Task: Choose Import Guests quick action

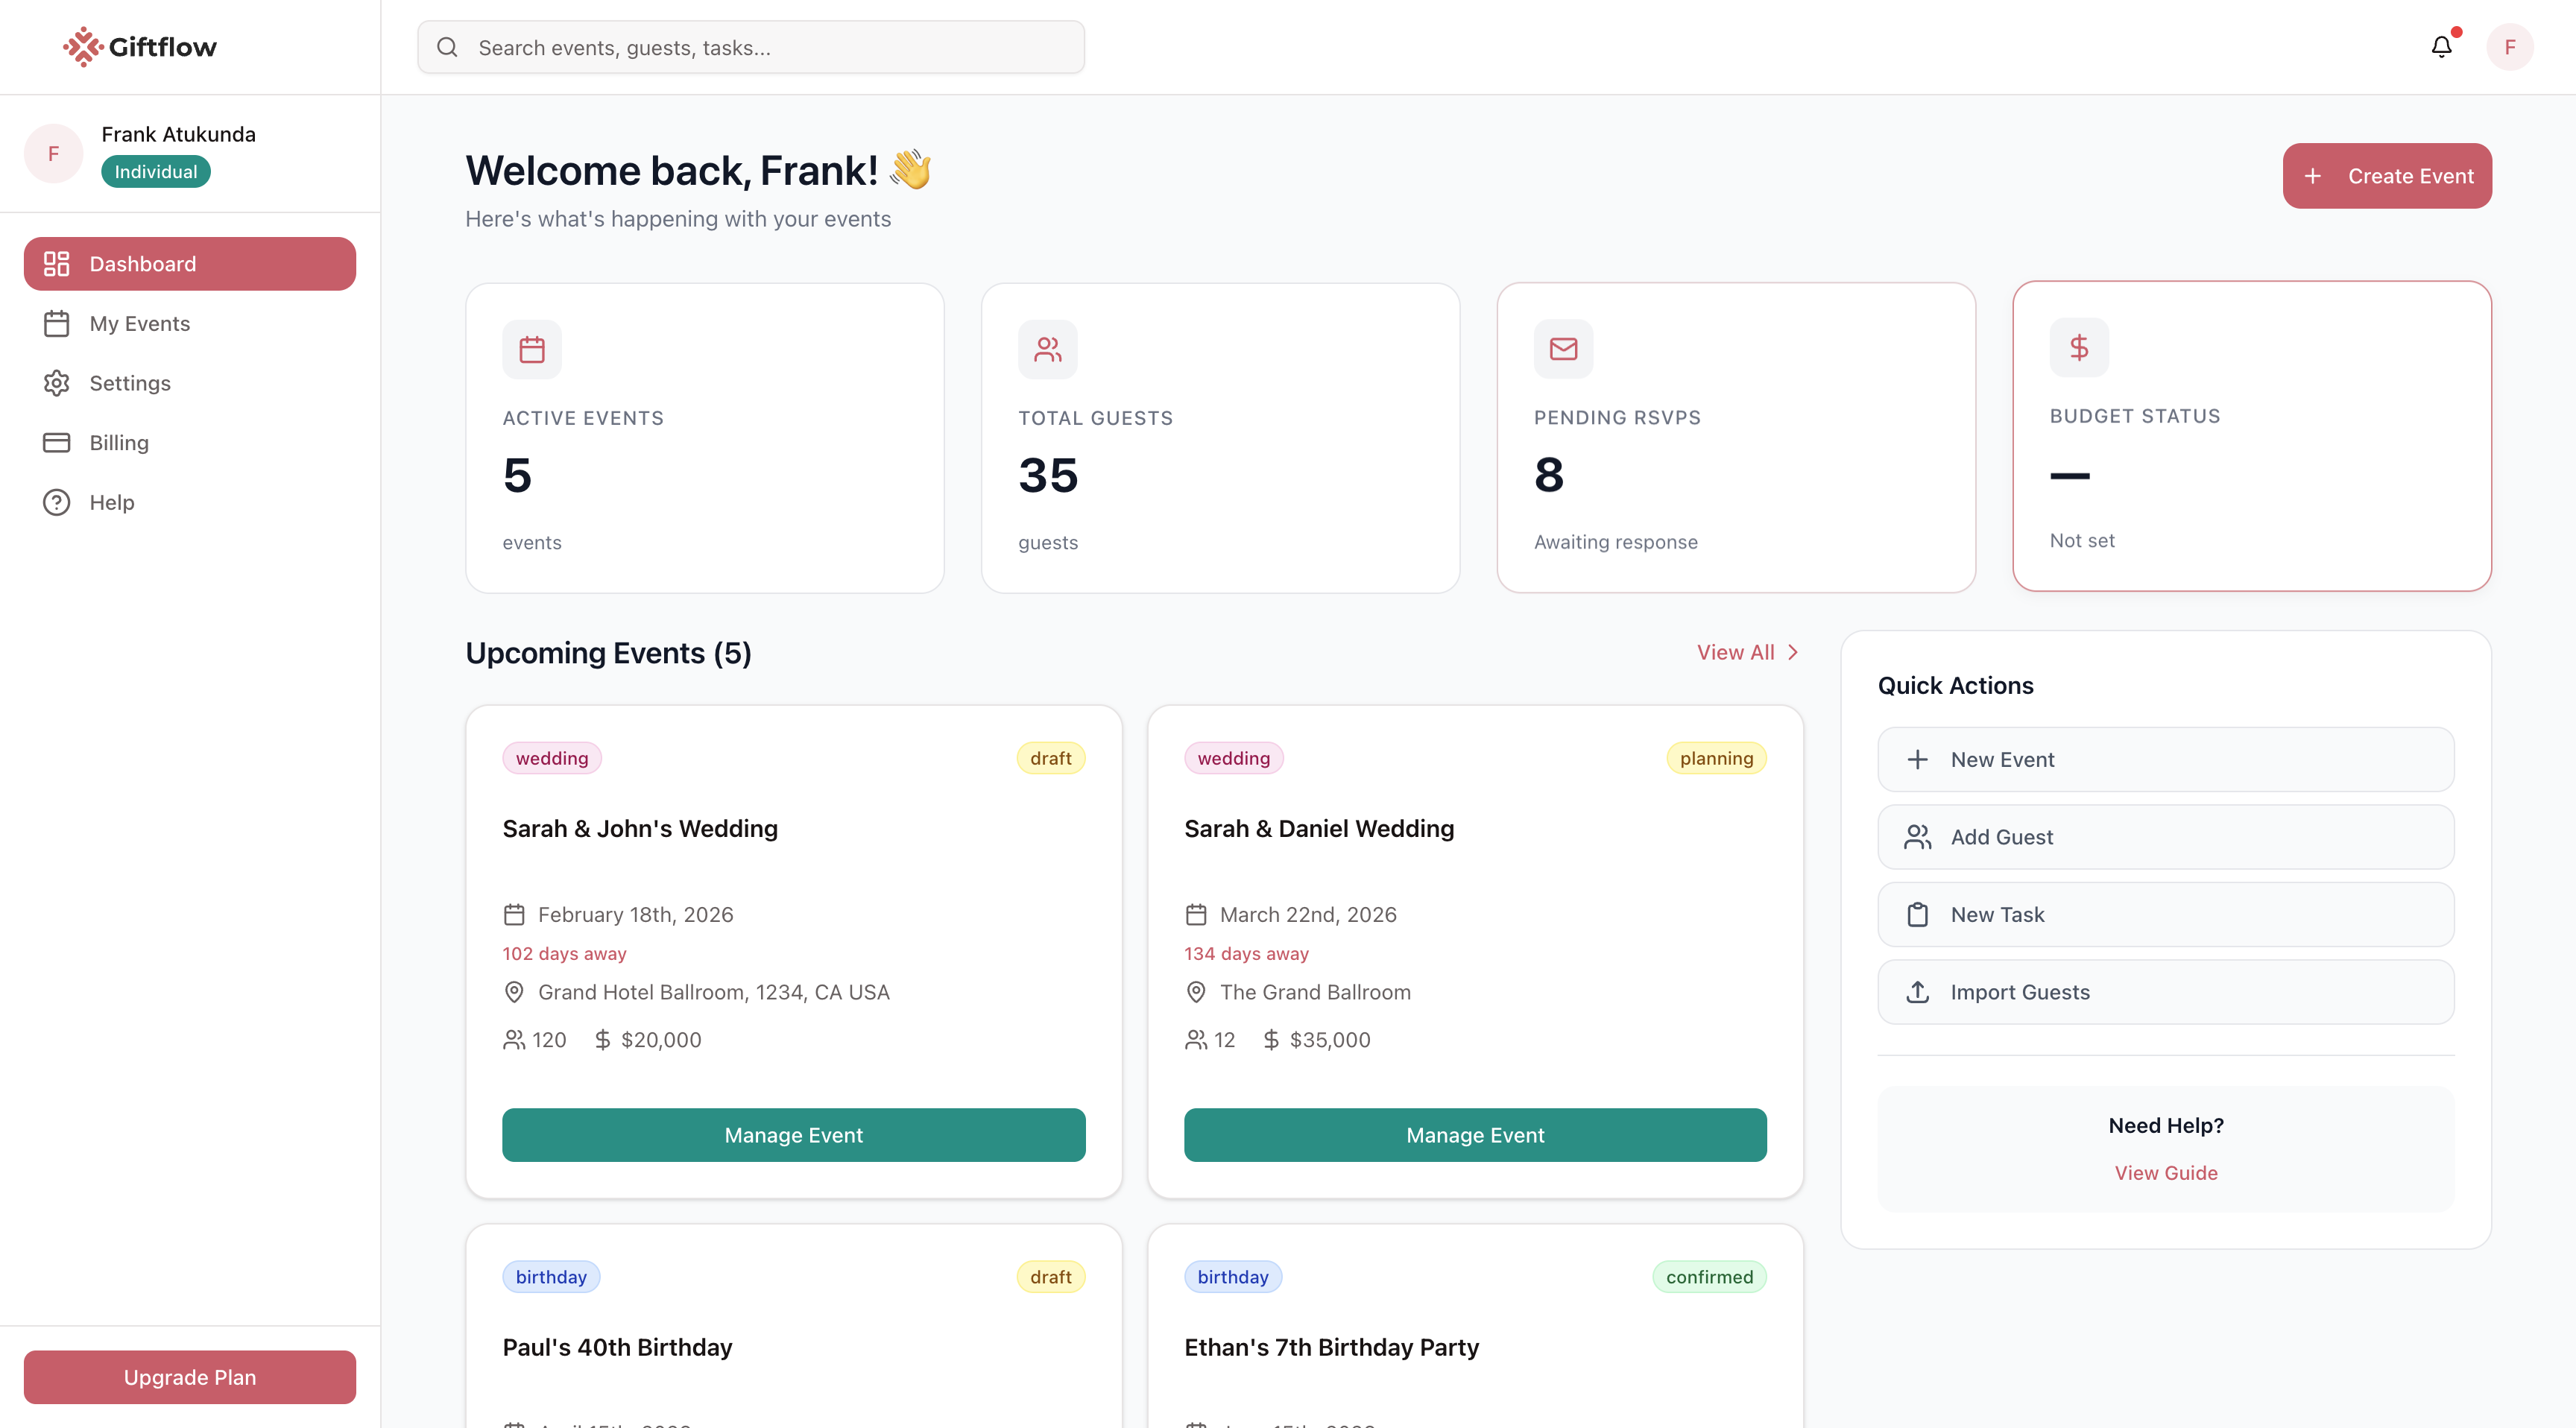Action: click(x=2165, y=991)
